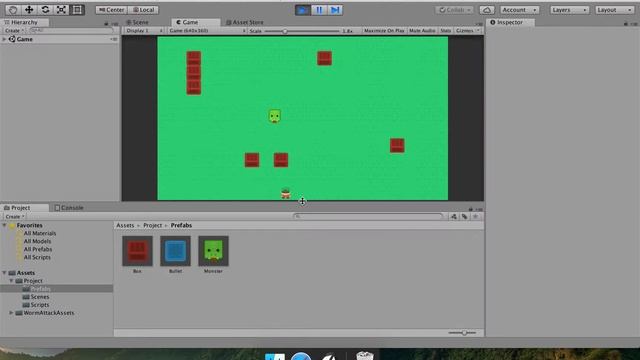
Task: Search by label icon in Project
Action: [464, 217]
